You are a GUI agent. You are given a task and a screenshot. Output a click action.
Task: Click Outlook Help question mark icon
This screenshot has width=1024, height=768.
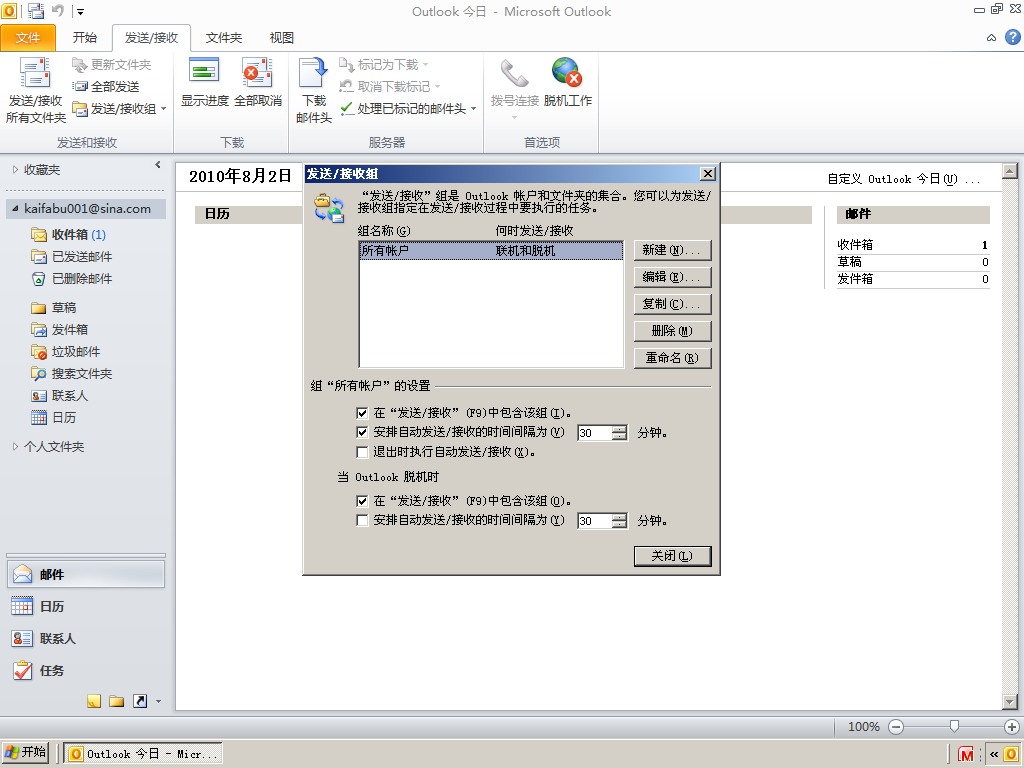coord(1012,37)
